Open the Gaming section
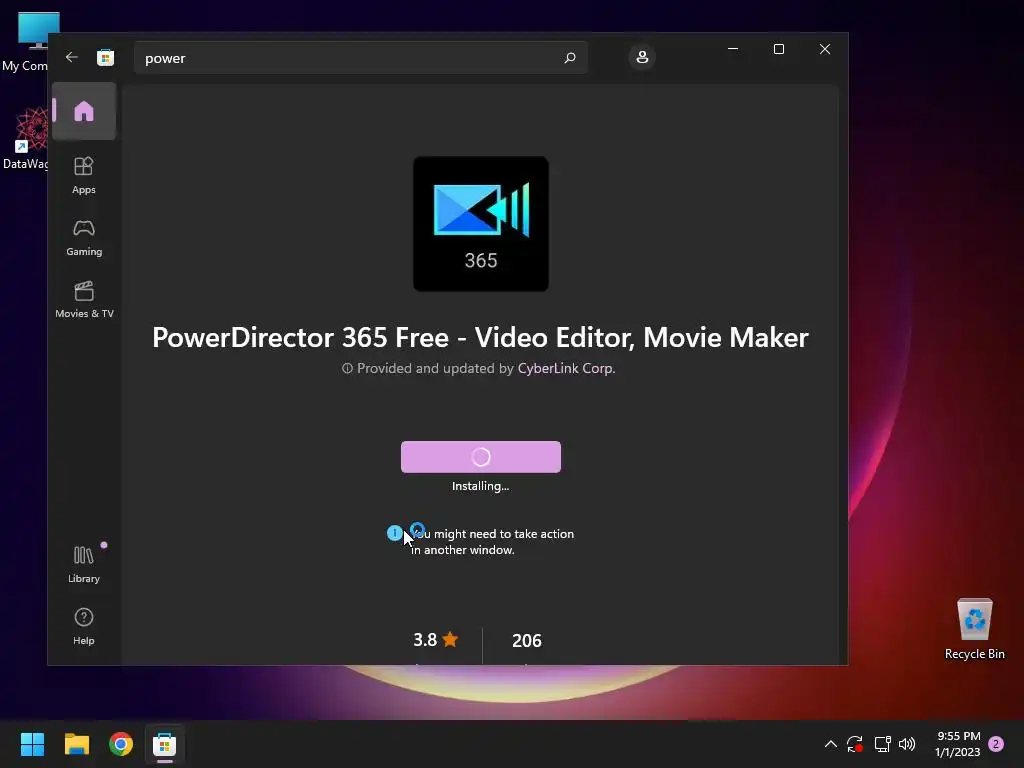This screenshot has width=1024, height=768. tap(84, 237)
